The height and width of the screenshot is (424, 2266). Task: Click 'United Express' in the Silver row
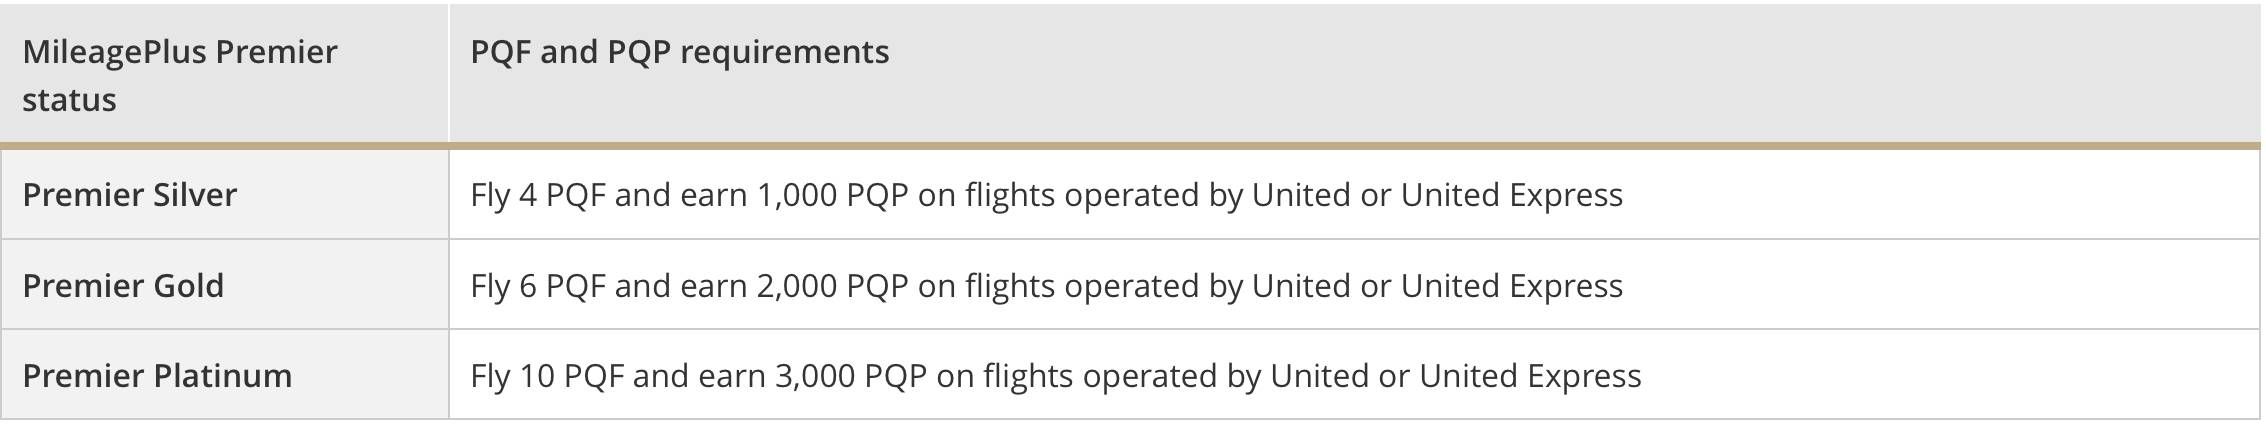1511,195
